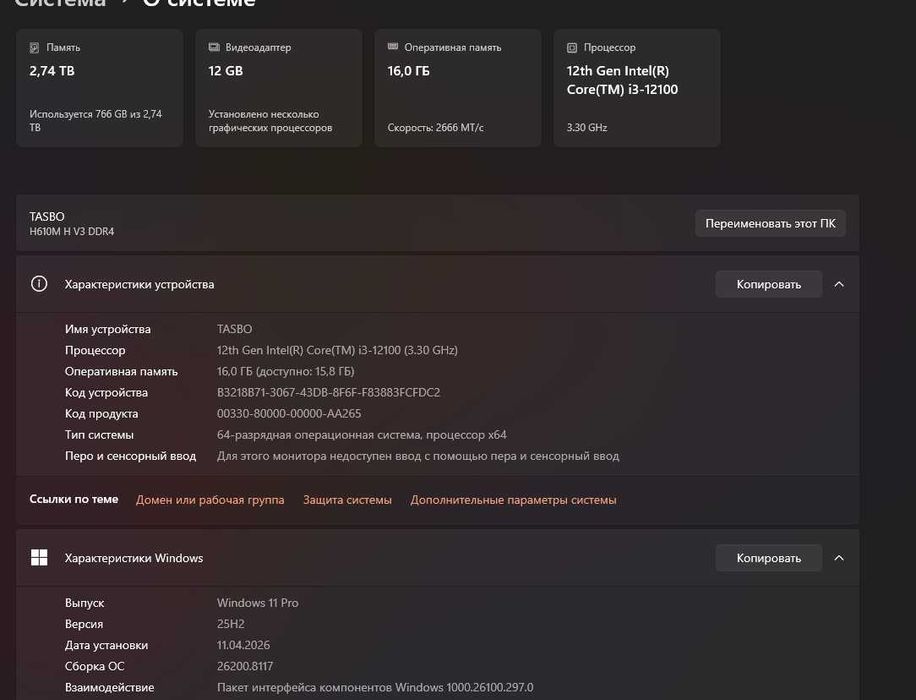Click the install date 11.04.2026
This screenshot has height=700, width=916.
[x=243, y=645]
